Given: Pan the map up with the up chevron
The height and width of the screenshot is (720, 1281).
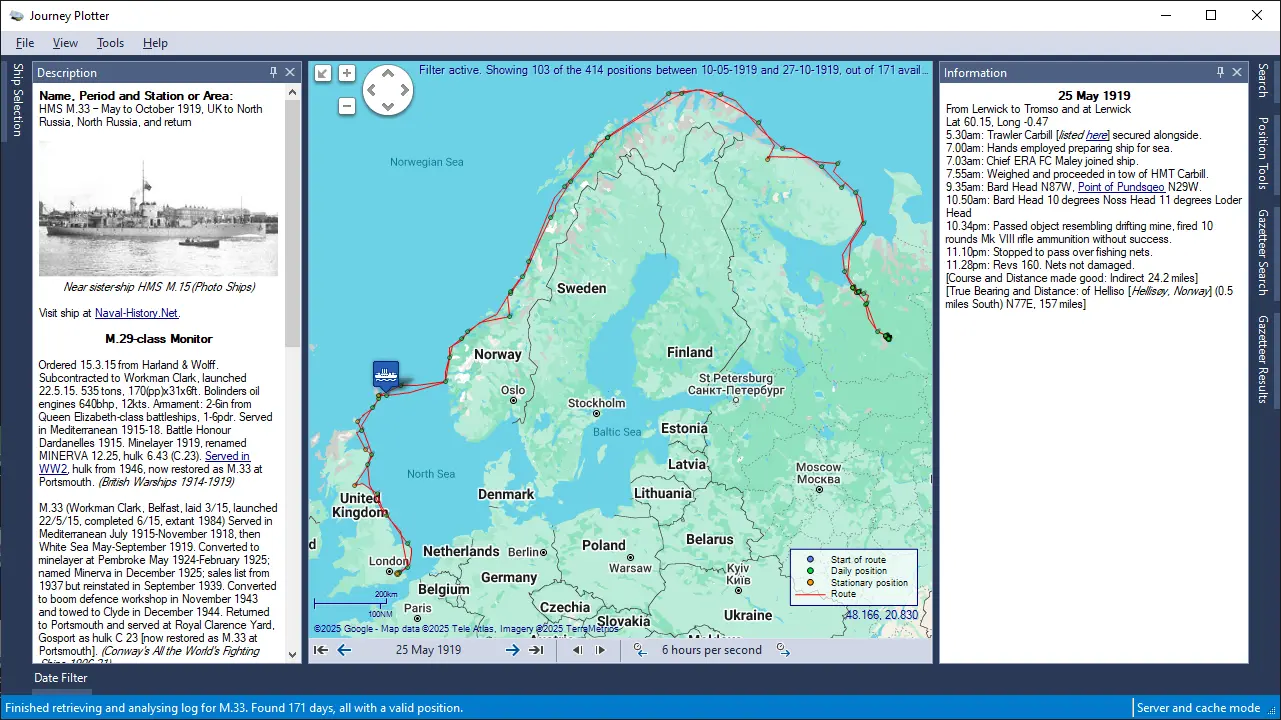Looking at the screenshot, I should coord(387,75).
